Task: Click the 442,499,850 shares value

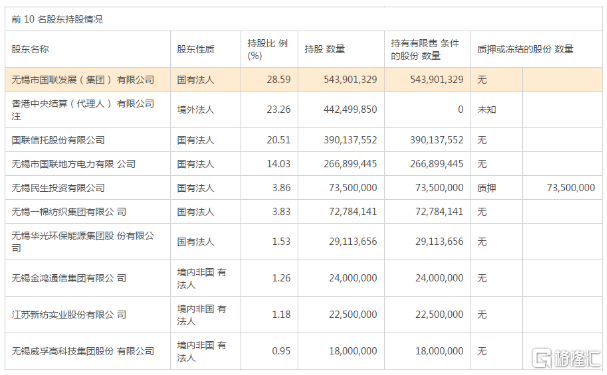Action: tap(350, 110)
